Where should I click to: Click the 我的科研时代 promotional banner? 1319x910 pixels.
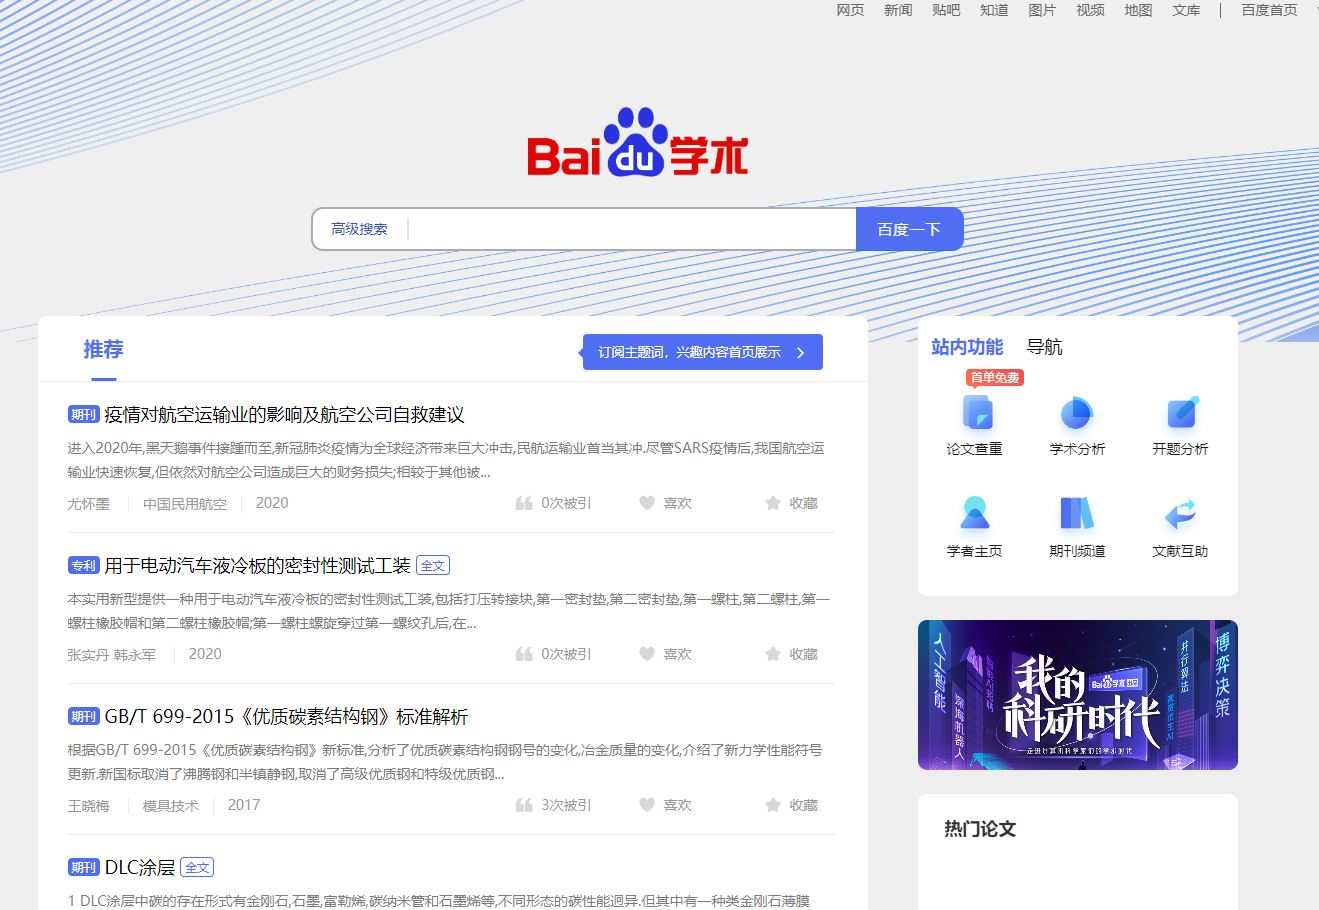[1077, 694]
